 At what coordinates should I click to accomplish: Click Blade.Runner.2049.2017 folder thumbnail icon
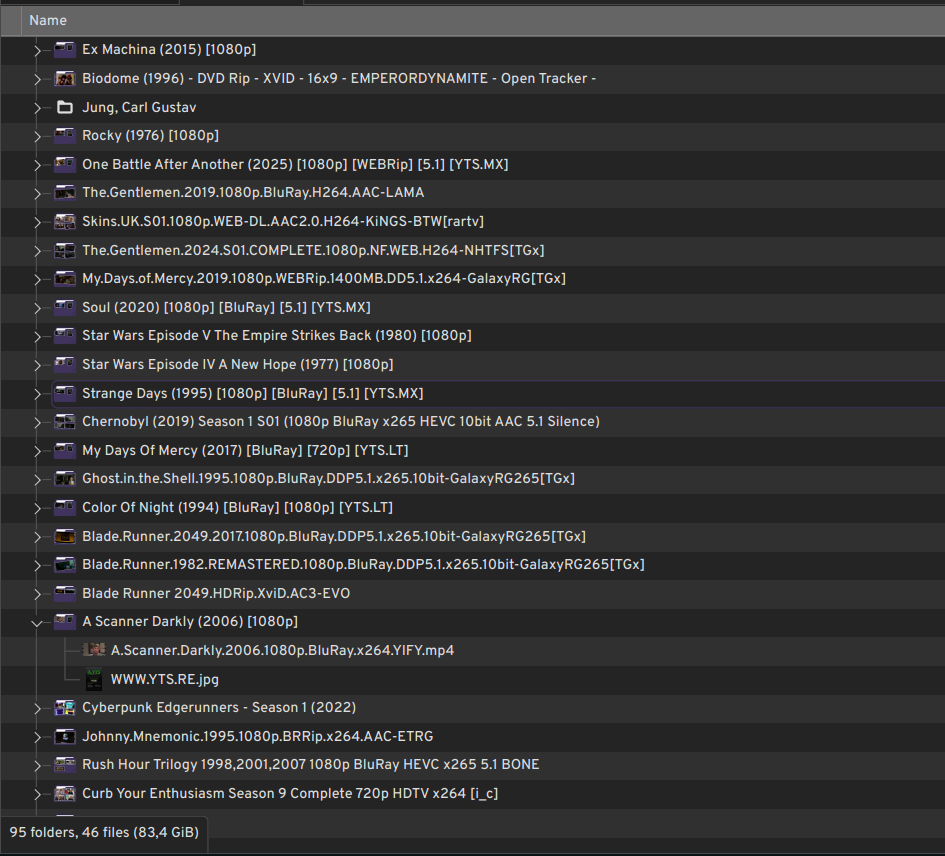[64, 536]
